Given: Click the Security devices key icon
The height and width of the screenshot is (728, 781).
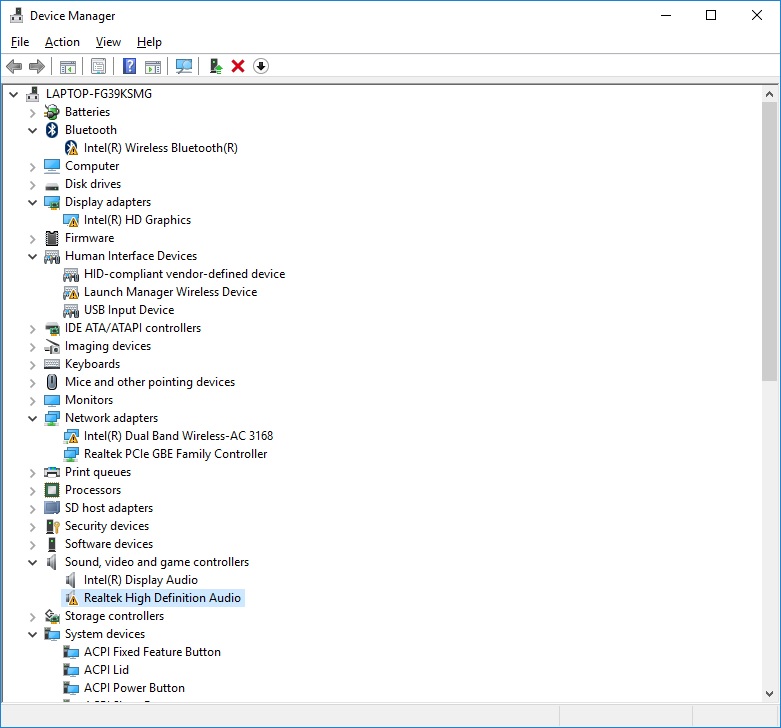Looking at the screenshot, I should pos(52,526).
